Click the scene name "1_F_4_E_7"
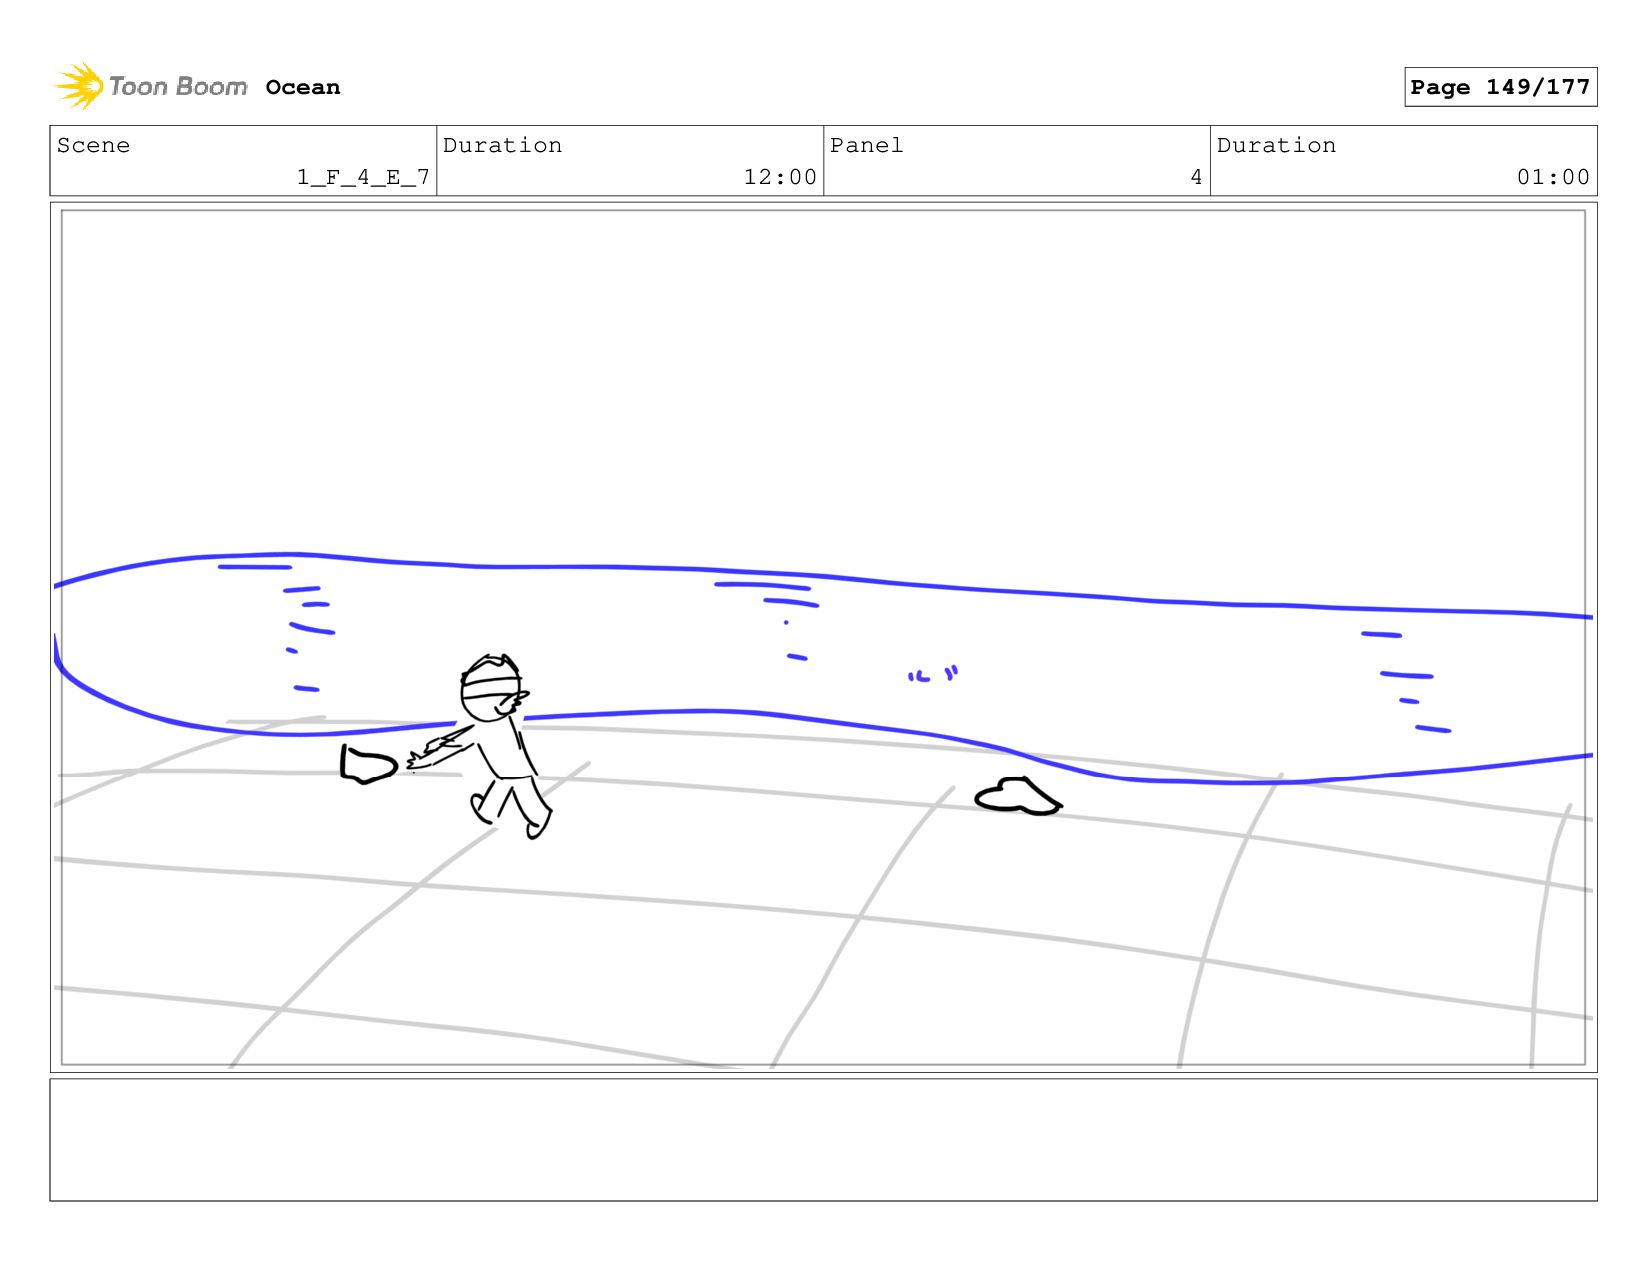The image size is (1648, 1276). 363,177
